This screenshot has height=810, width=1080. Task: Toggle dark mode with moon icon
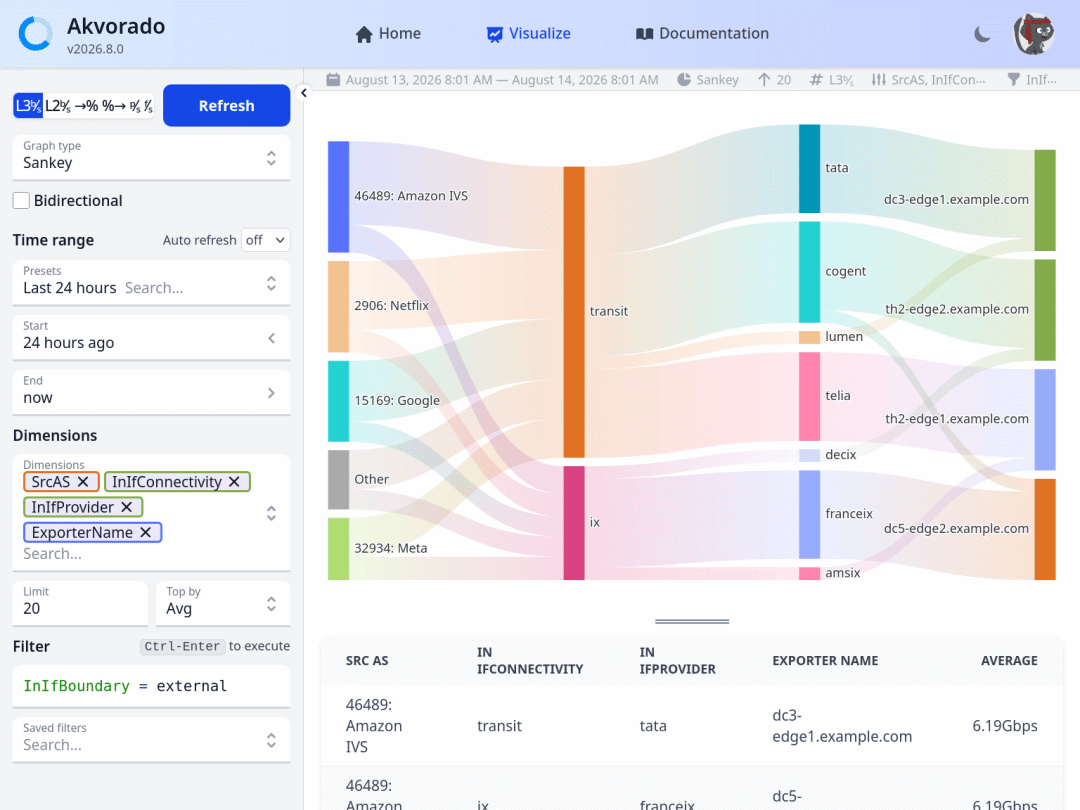click(982, 34)
